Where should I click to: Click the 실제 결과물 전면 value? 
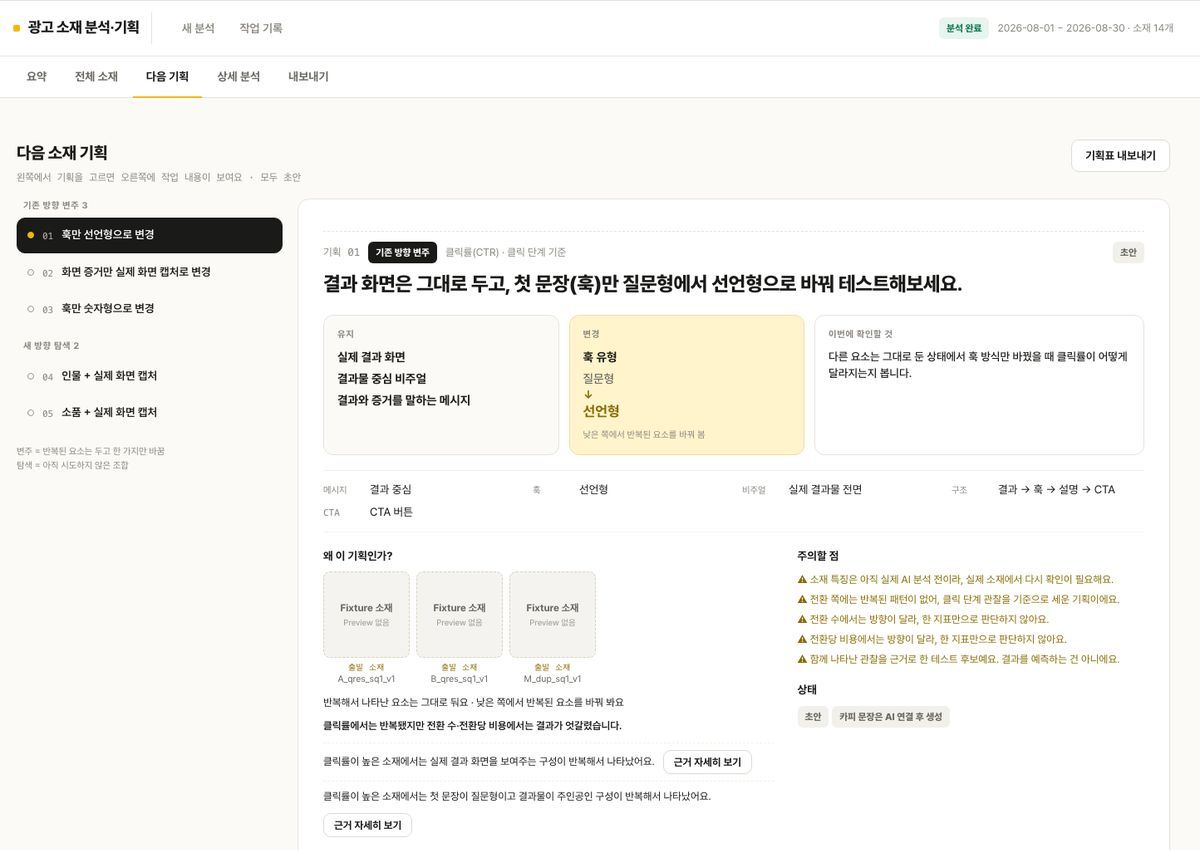[825, 490]
